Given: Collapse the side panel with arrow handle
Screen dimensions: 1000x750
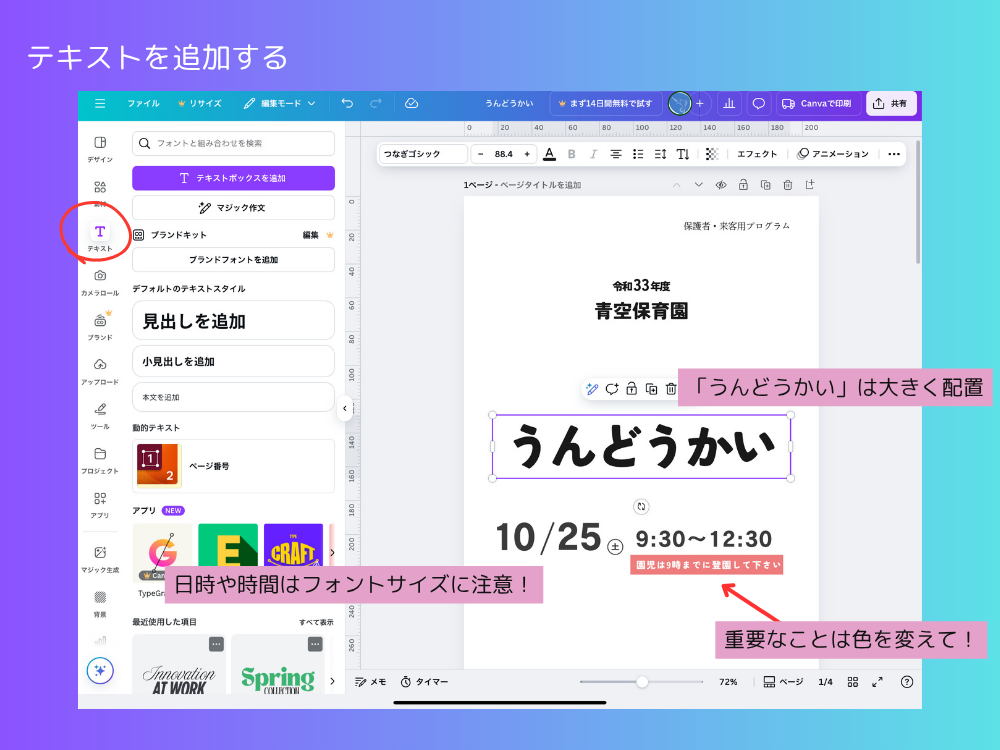Looking at the screenshot, I should pos(344,408).
